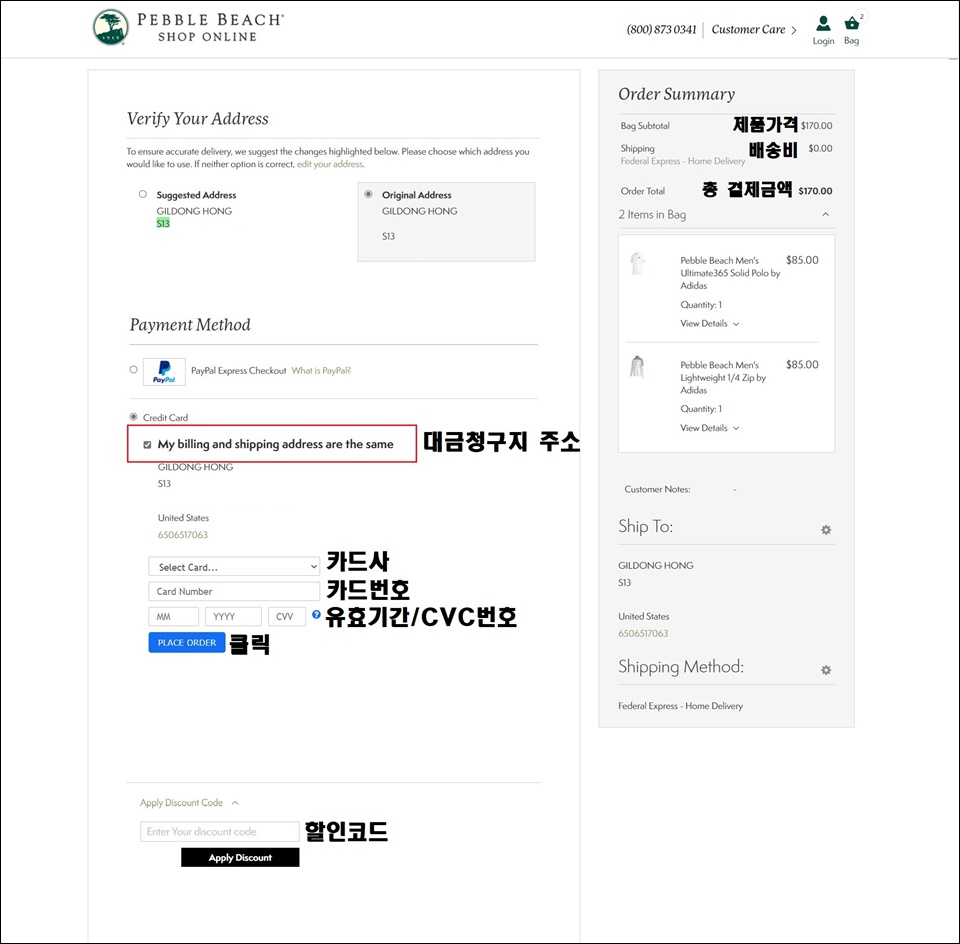Click the Ship To phone number 6506517063
960x944 pixels.
(643, 634)
